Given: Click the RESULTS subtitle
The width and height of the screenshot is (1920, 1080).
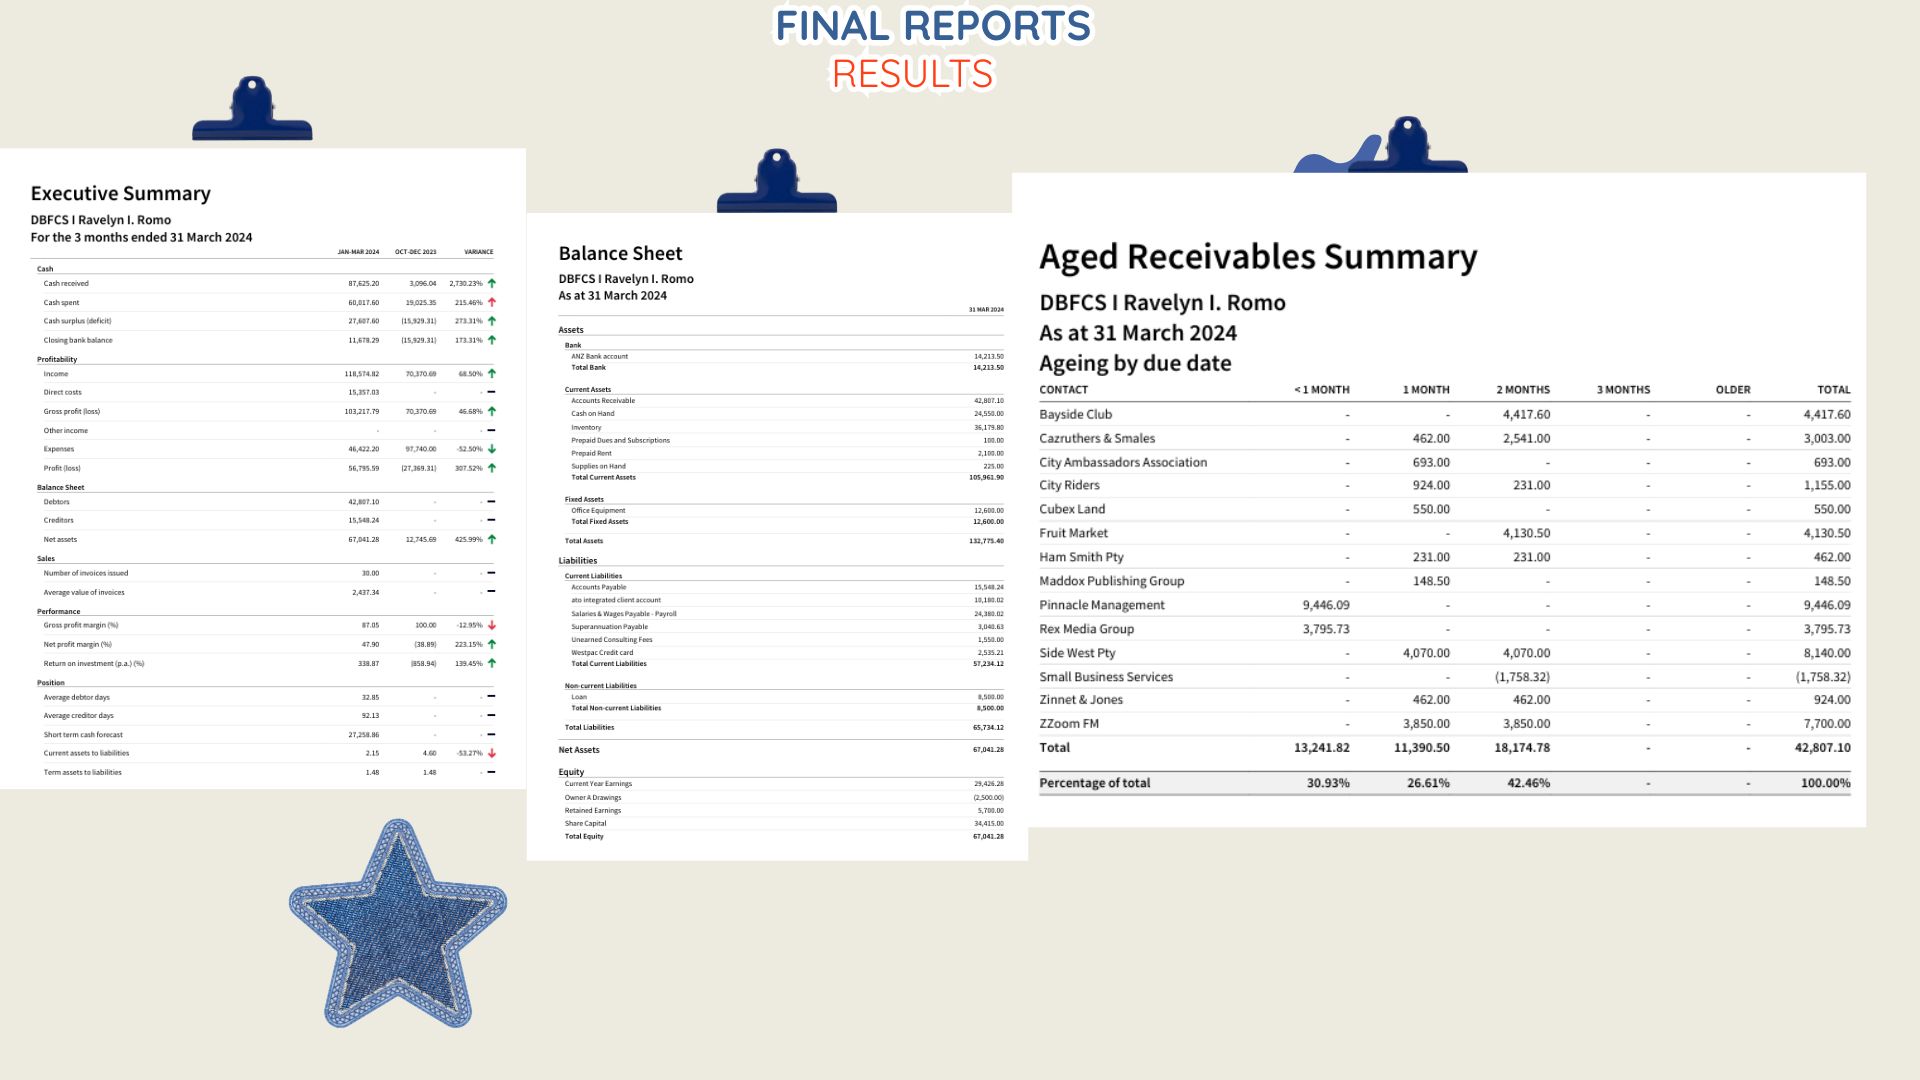Looking at the screenshot, I should [x=912, y=74].
